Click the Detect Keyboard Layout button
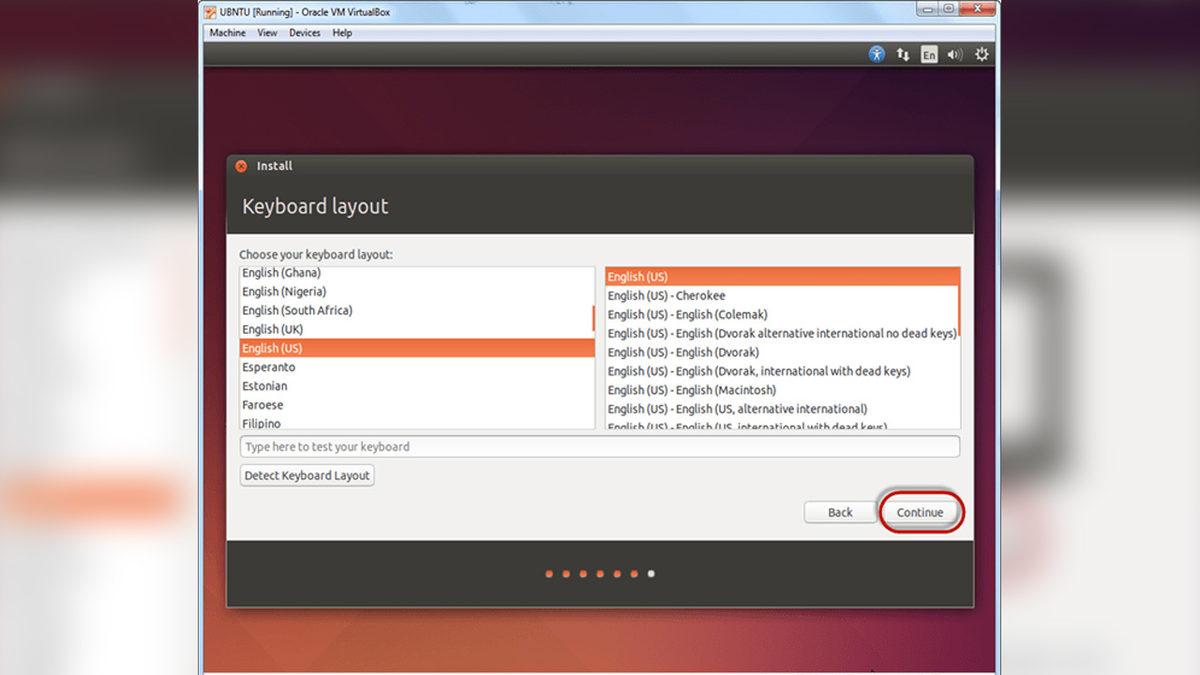The height and width of the screenshot is (675, 1200). pyautogui.click(x=306, y=475)
